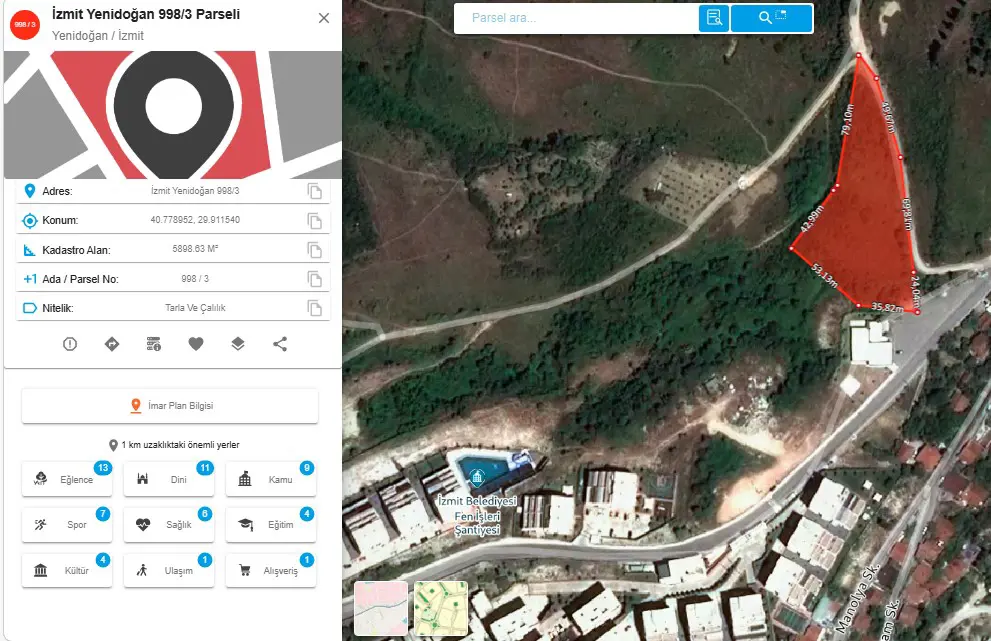Open İmar Plan Bilgisi
This screenshot has height=641, width=991.
tap(170, 406)
